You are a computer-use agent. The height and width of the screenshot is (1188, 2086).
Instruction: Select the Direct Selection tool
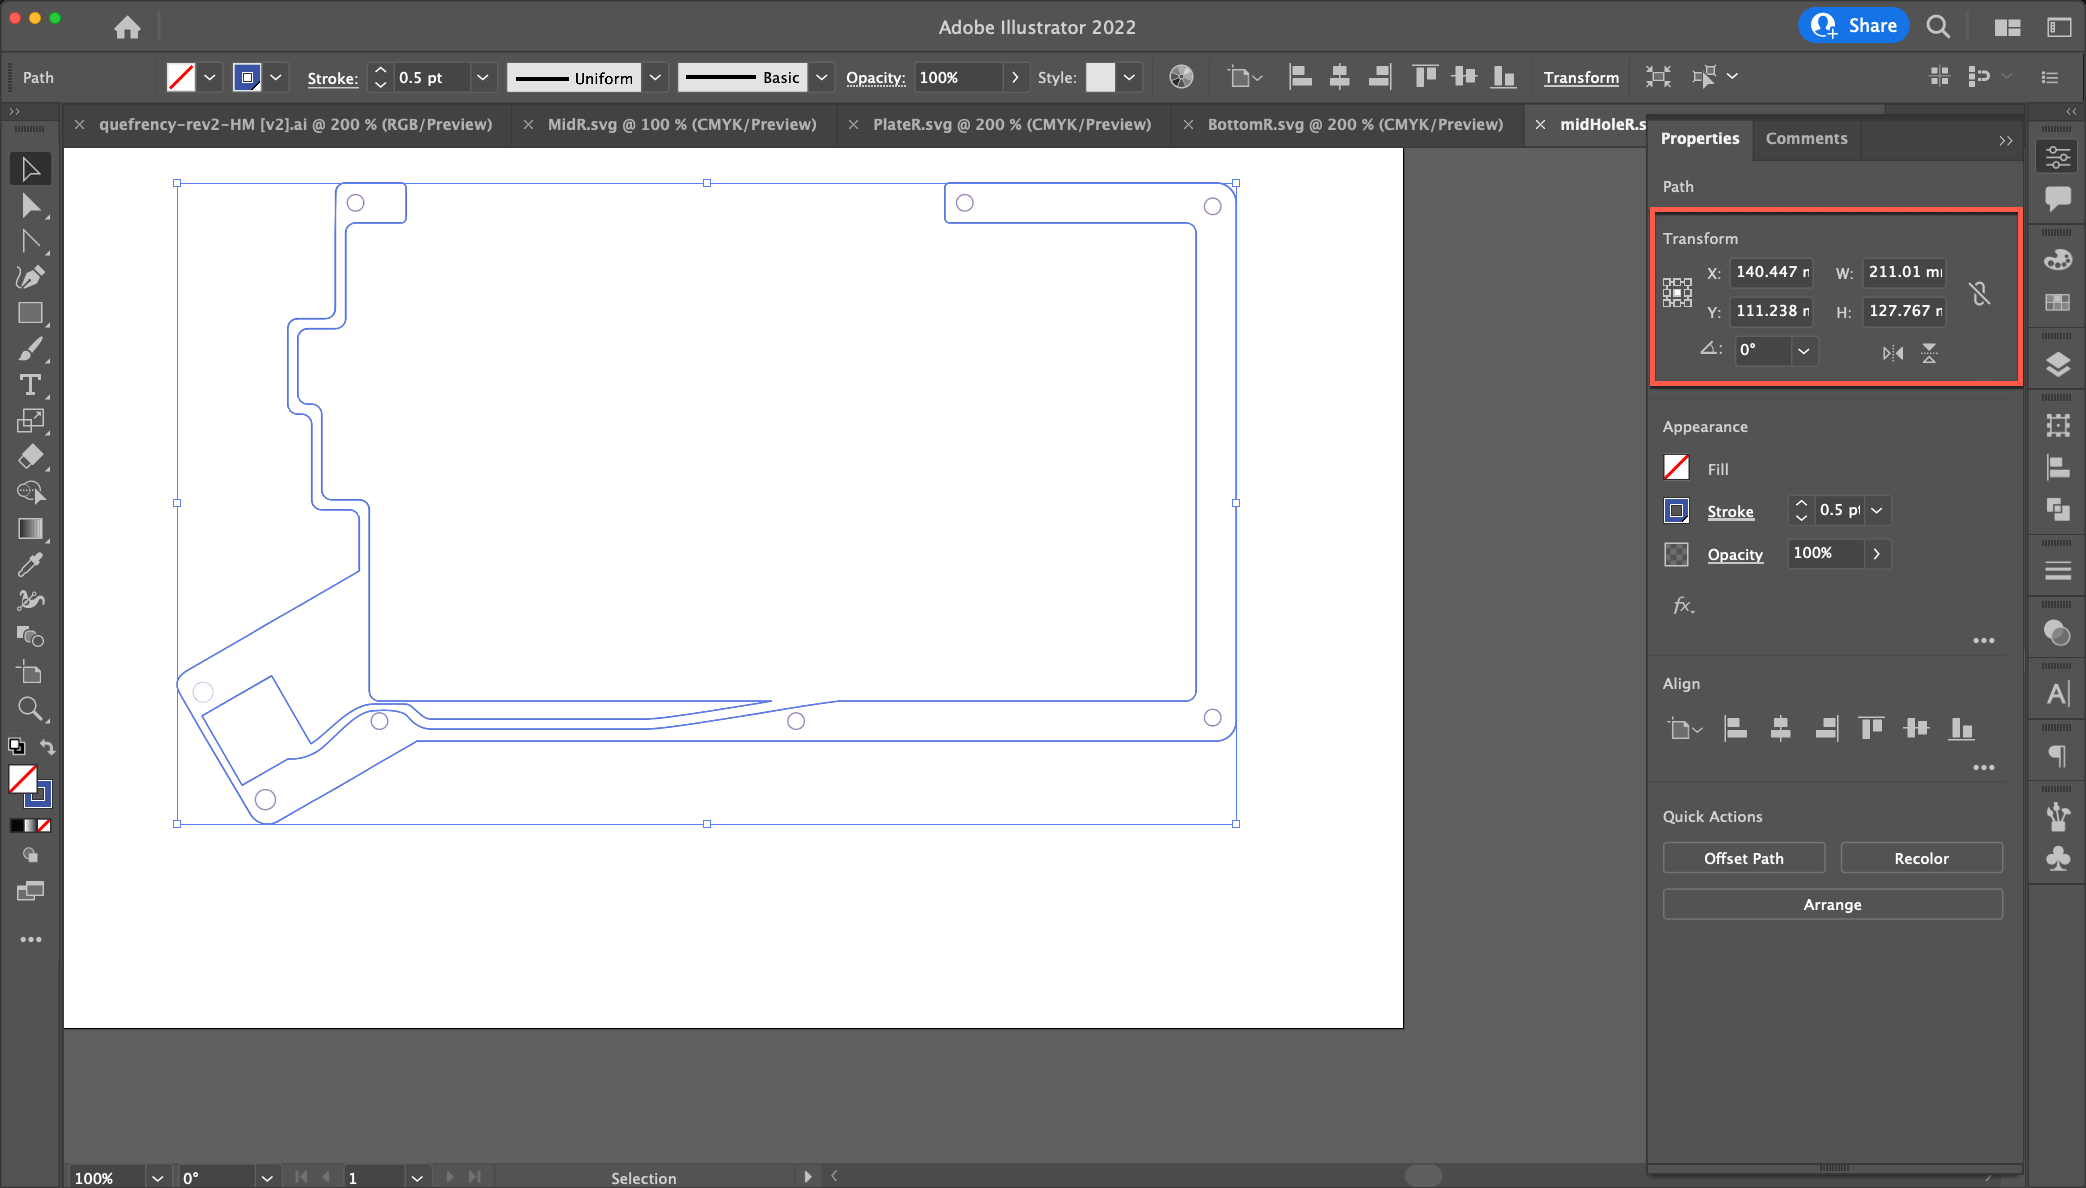(31, 205)
